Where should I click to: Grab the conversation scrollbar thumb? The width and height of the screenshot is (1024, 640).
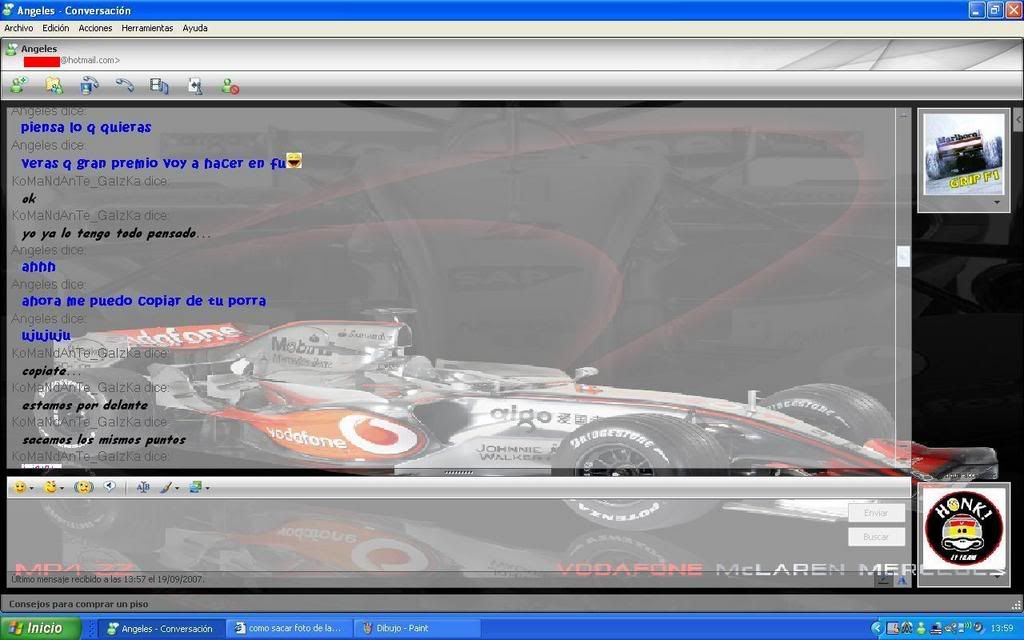pos(903,256)
